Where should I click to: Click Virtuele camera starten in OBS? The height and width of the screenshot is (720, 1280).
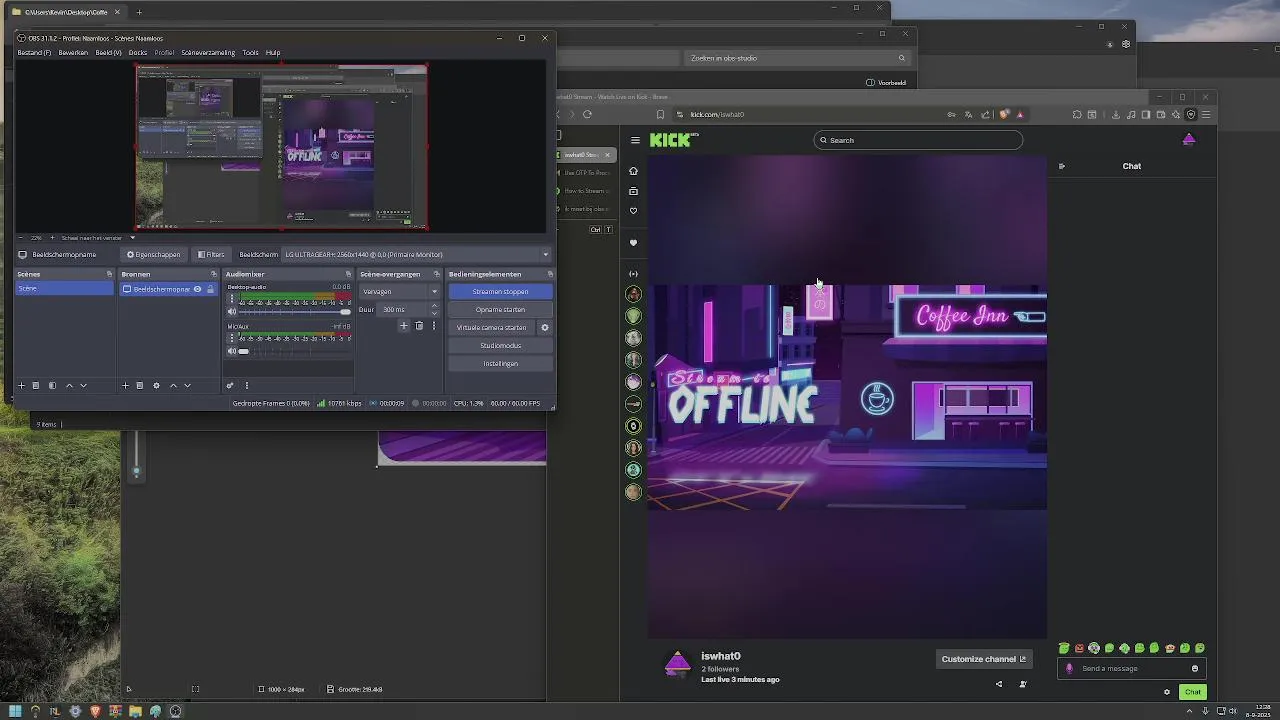[x=491, y=327]
